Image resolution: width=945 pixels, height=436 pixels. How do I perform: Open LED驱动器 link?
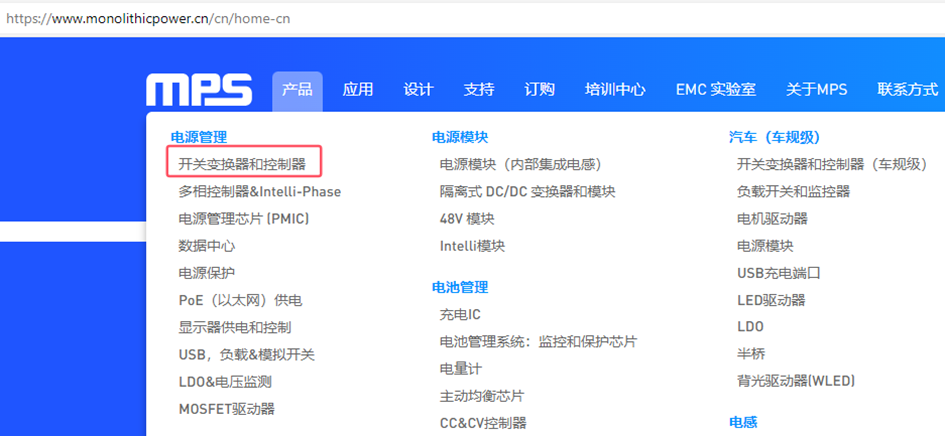click(x=771, y=300)
